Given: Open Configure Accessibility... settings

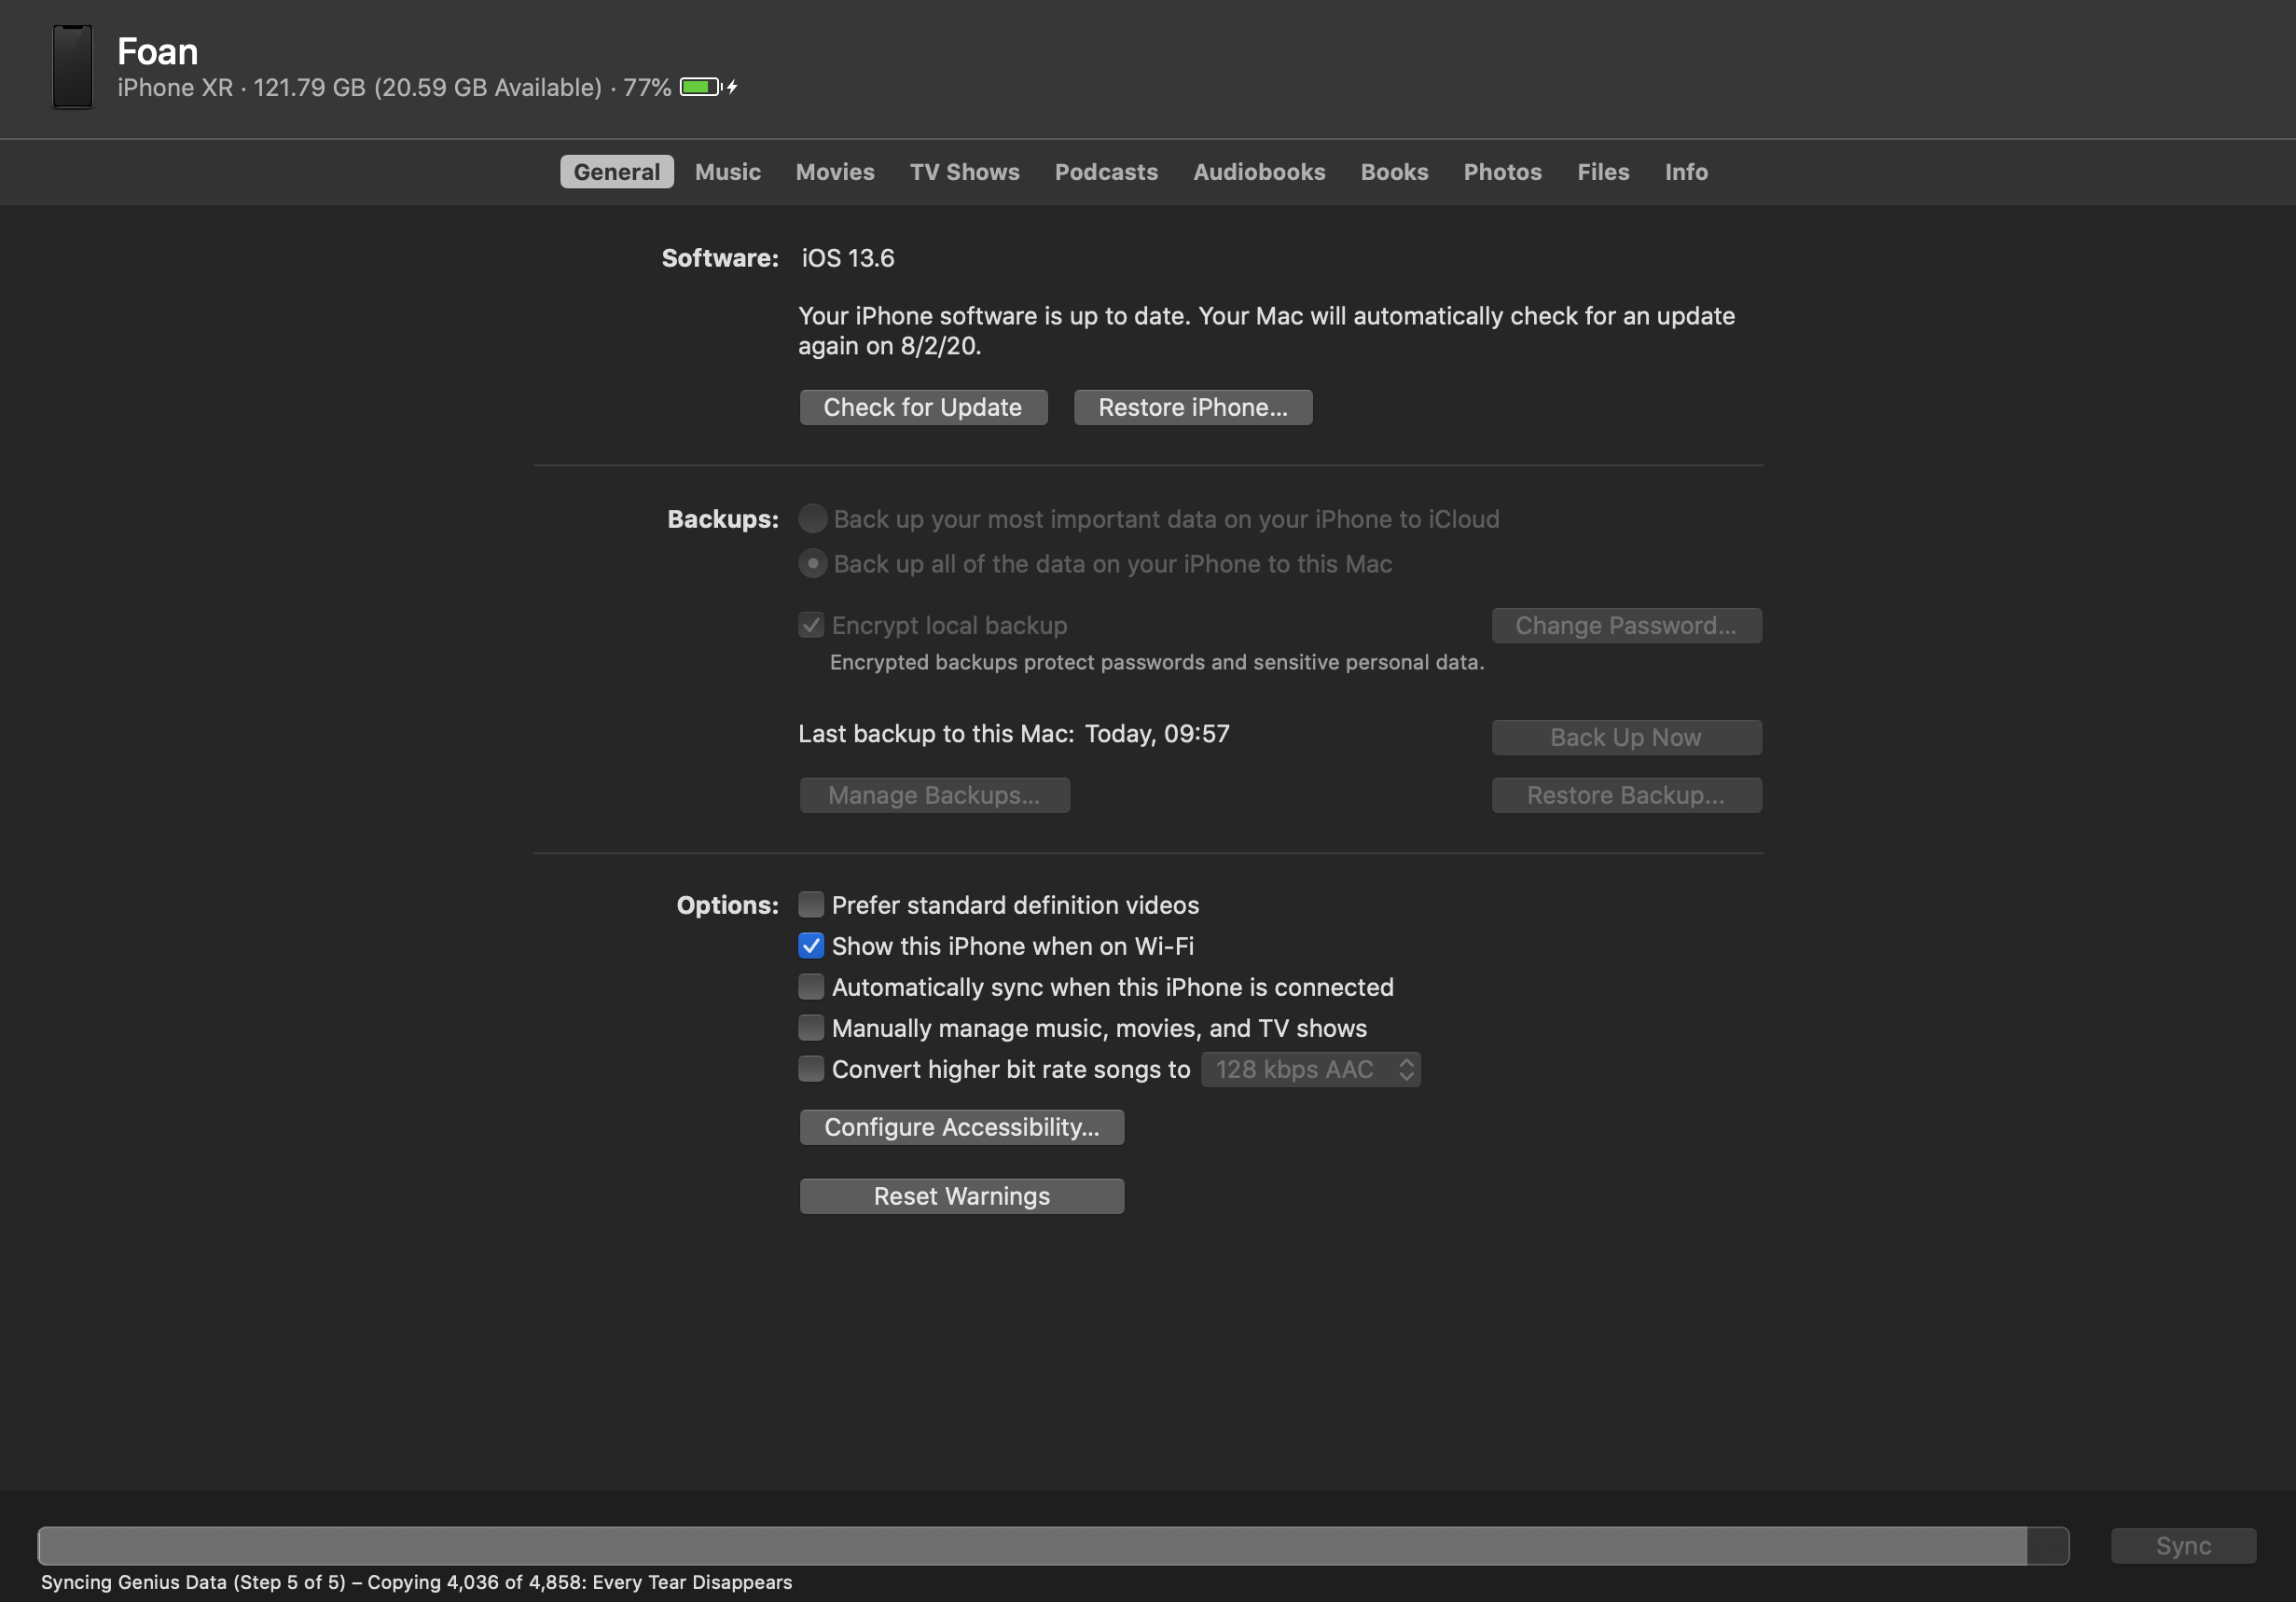Looking at the screenshot, I should click(x=961, y=1127).
